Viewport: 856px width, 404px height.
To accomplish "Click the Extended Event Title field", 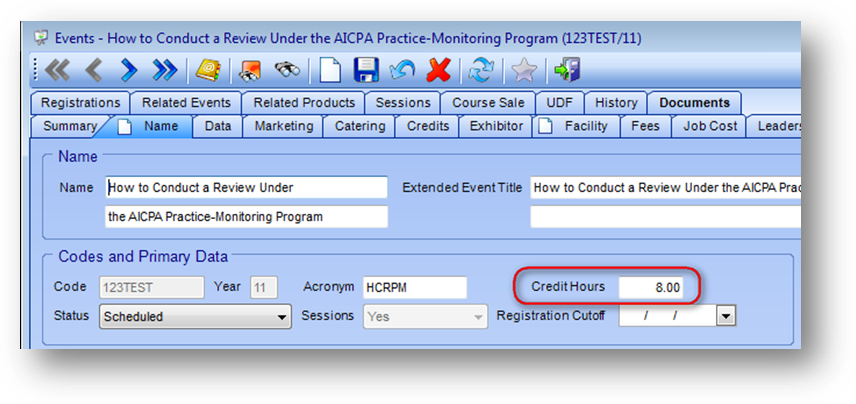I will tap(665, 187).
